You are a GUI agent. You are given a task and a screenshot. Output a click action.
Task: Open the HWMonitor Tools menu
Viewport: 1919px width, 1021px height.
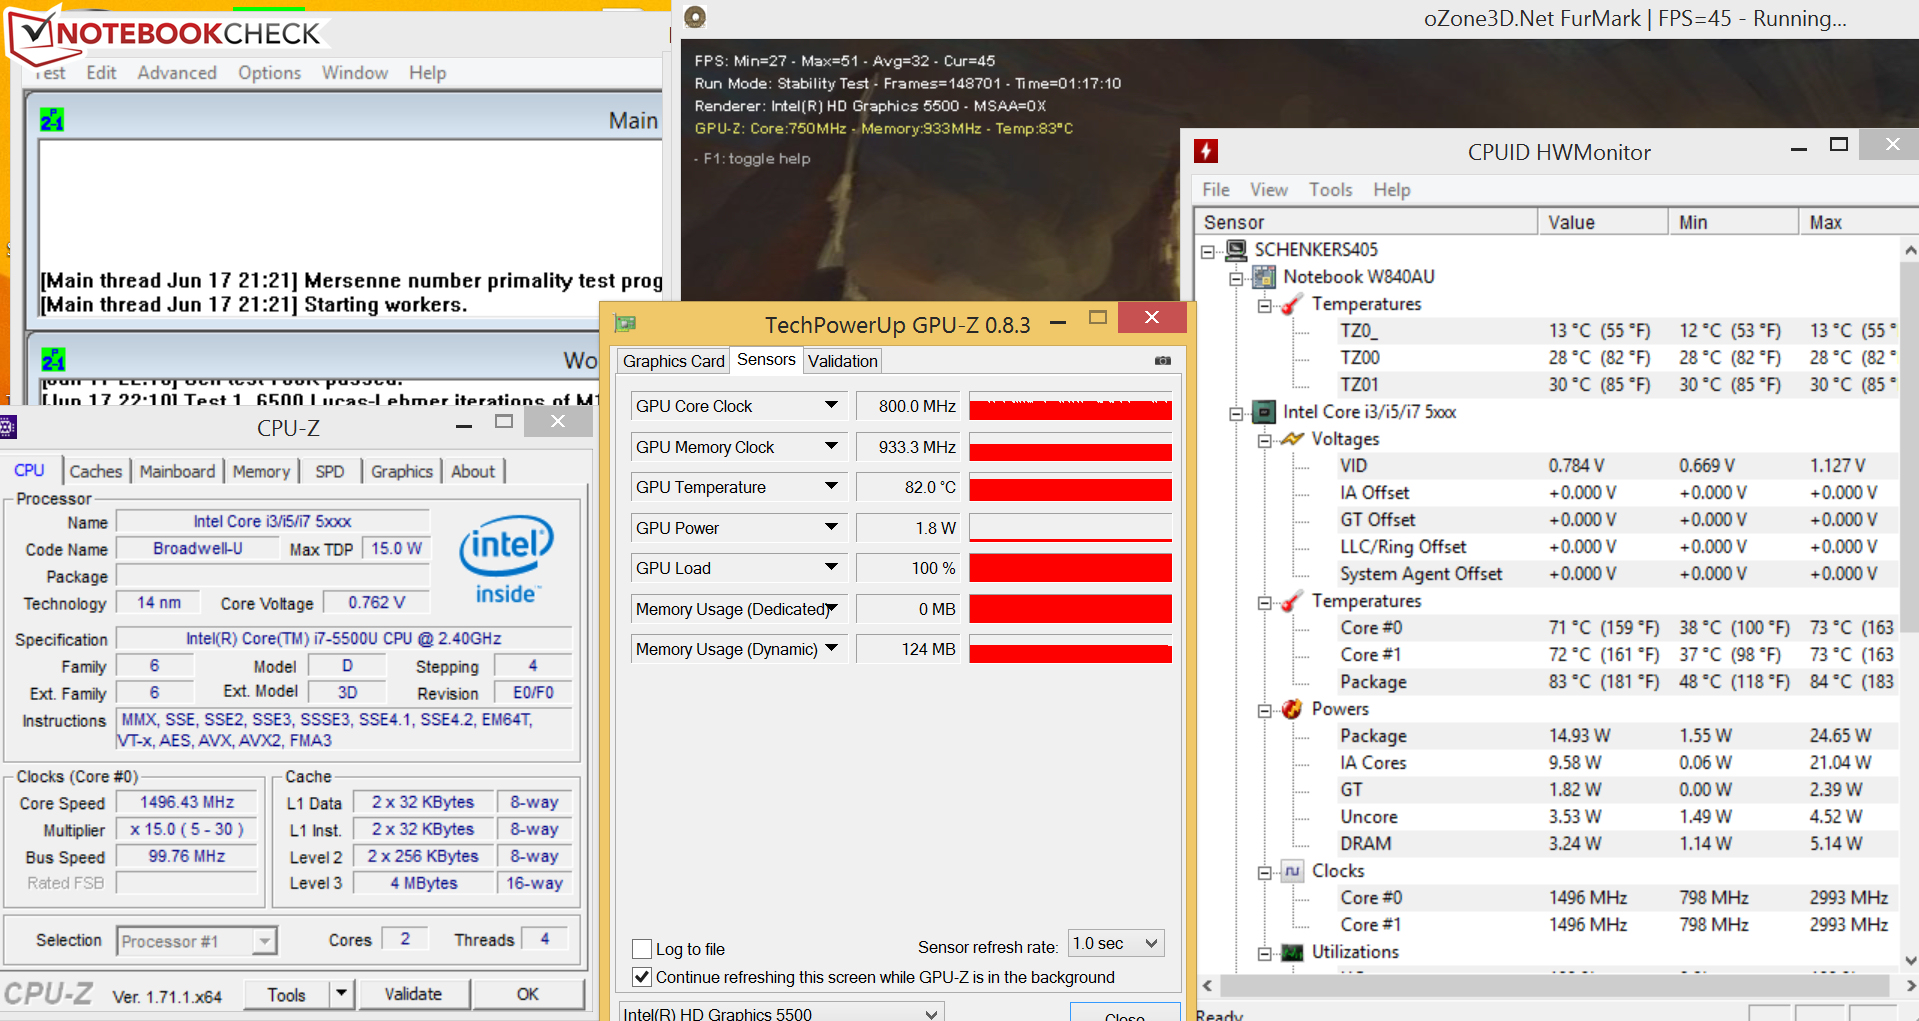pos(1331,190)
